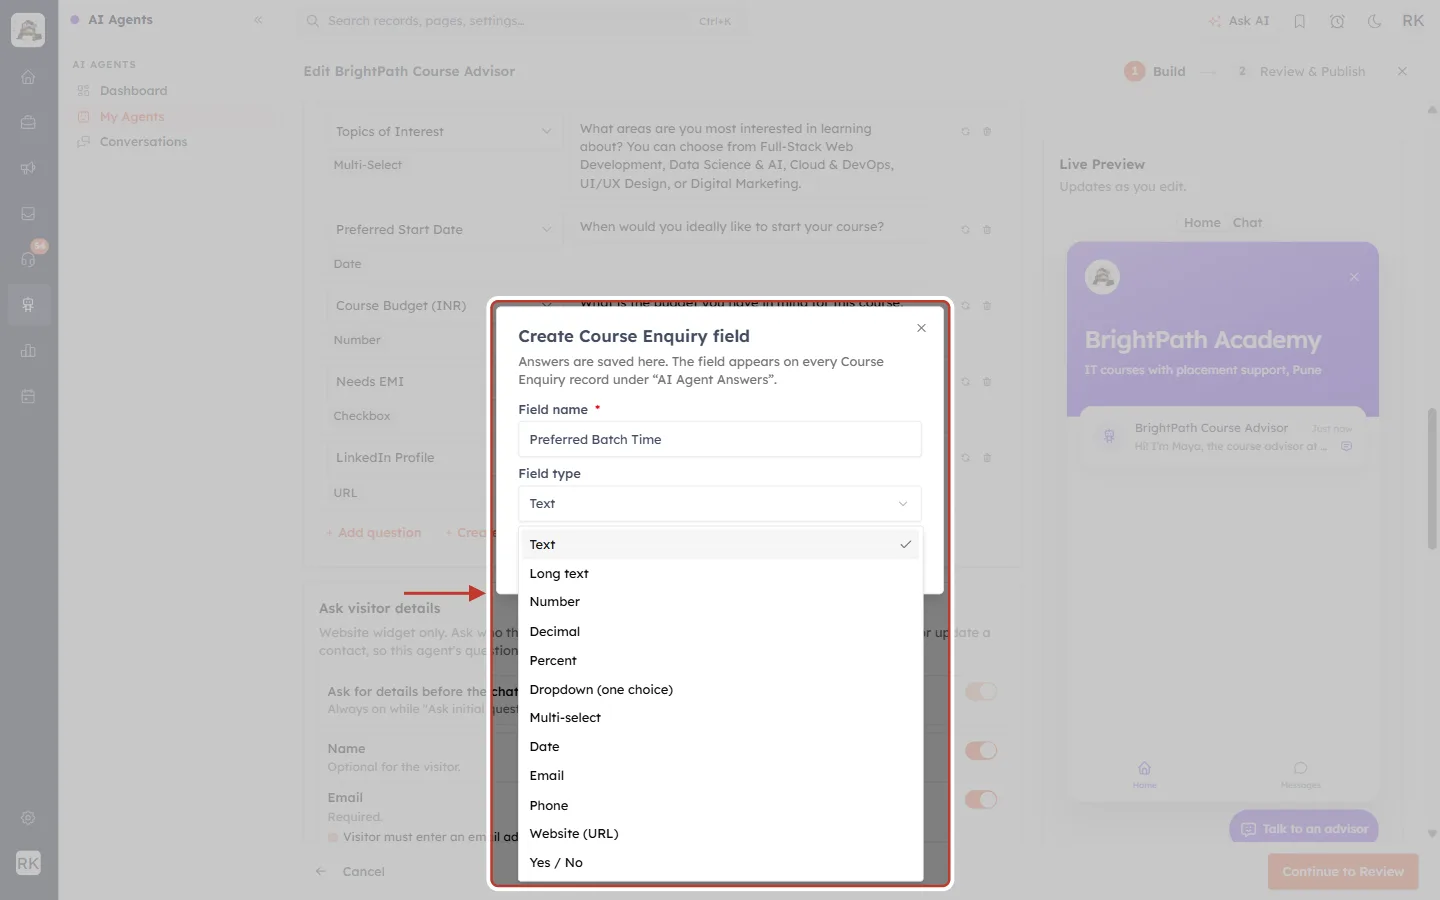Image resolution: width=1440 pixels, height=900 pixels.
Task: Select Website (URL) from the list
Action: click(x=720, y=834)
